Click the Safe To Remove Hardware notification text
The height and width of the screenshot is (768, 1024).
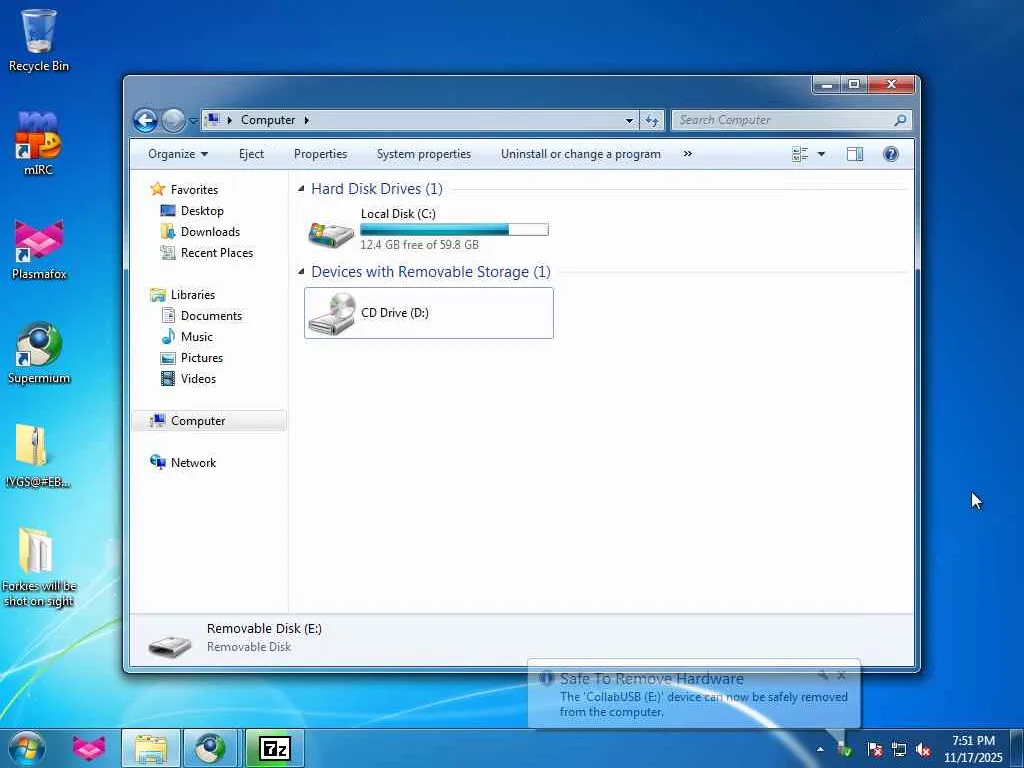(x=652, y=679)
